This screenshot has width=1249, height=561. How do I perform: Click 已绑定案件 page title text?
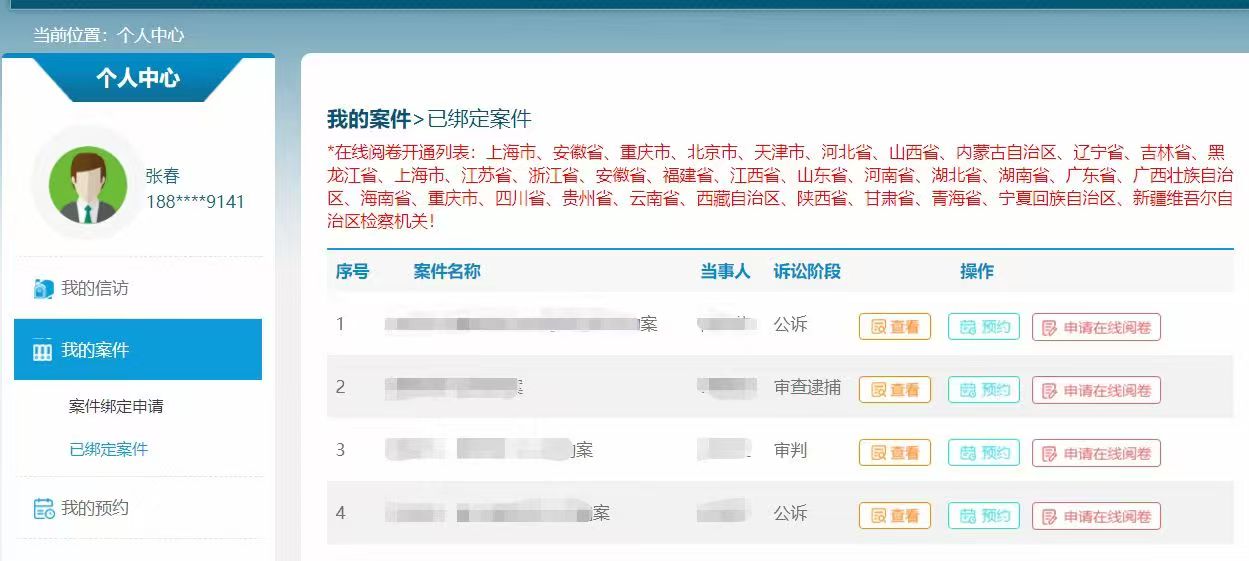click(x=479, y=119)
